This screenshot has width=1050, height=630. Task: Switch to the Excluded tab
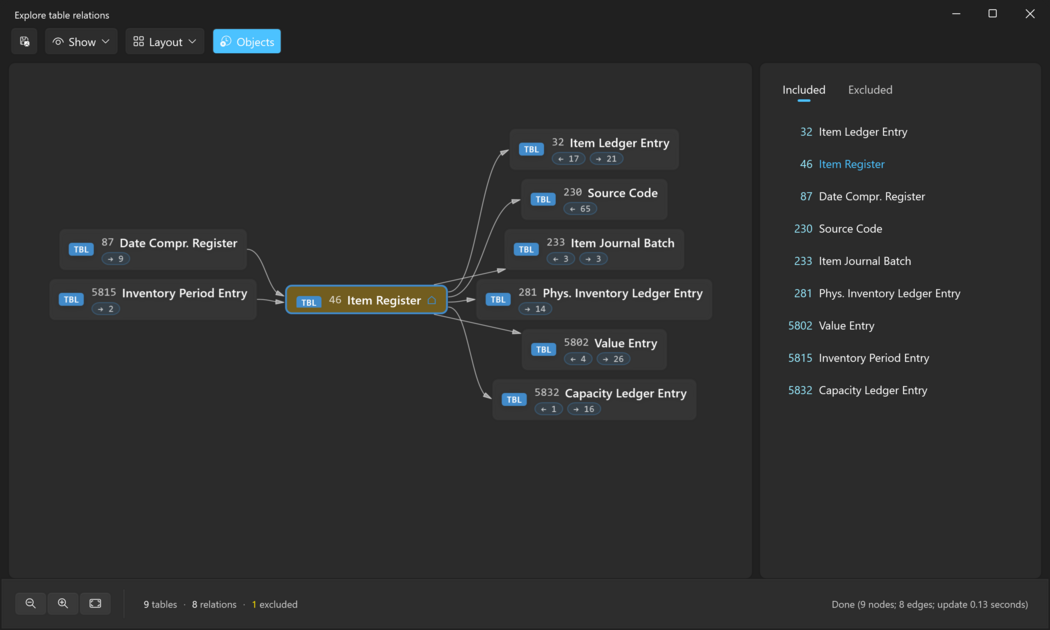pyautogui.click(x=870, y=90)
